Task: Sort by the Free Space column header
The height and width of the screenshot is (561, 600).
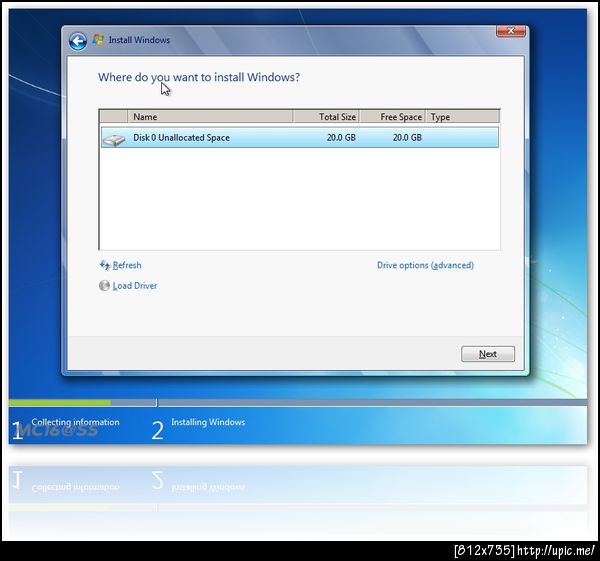Action: point(393,117)
